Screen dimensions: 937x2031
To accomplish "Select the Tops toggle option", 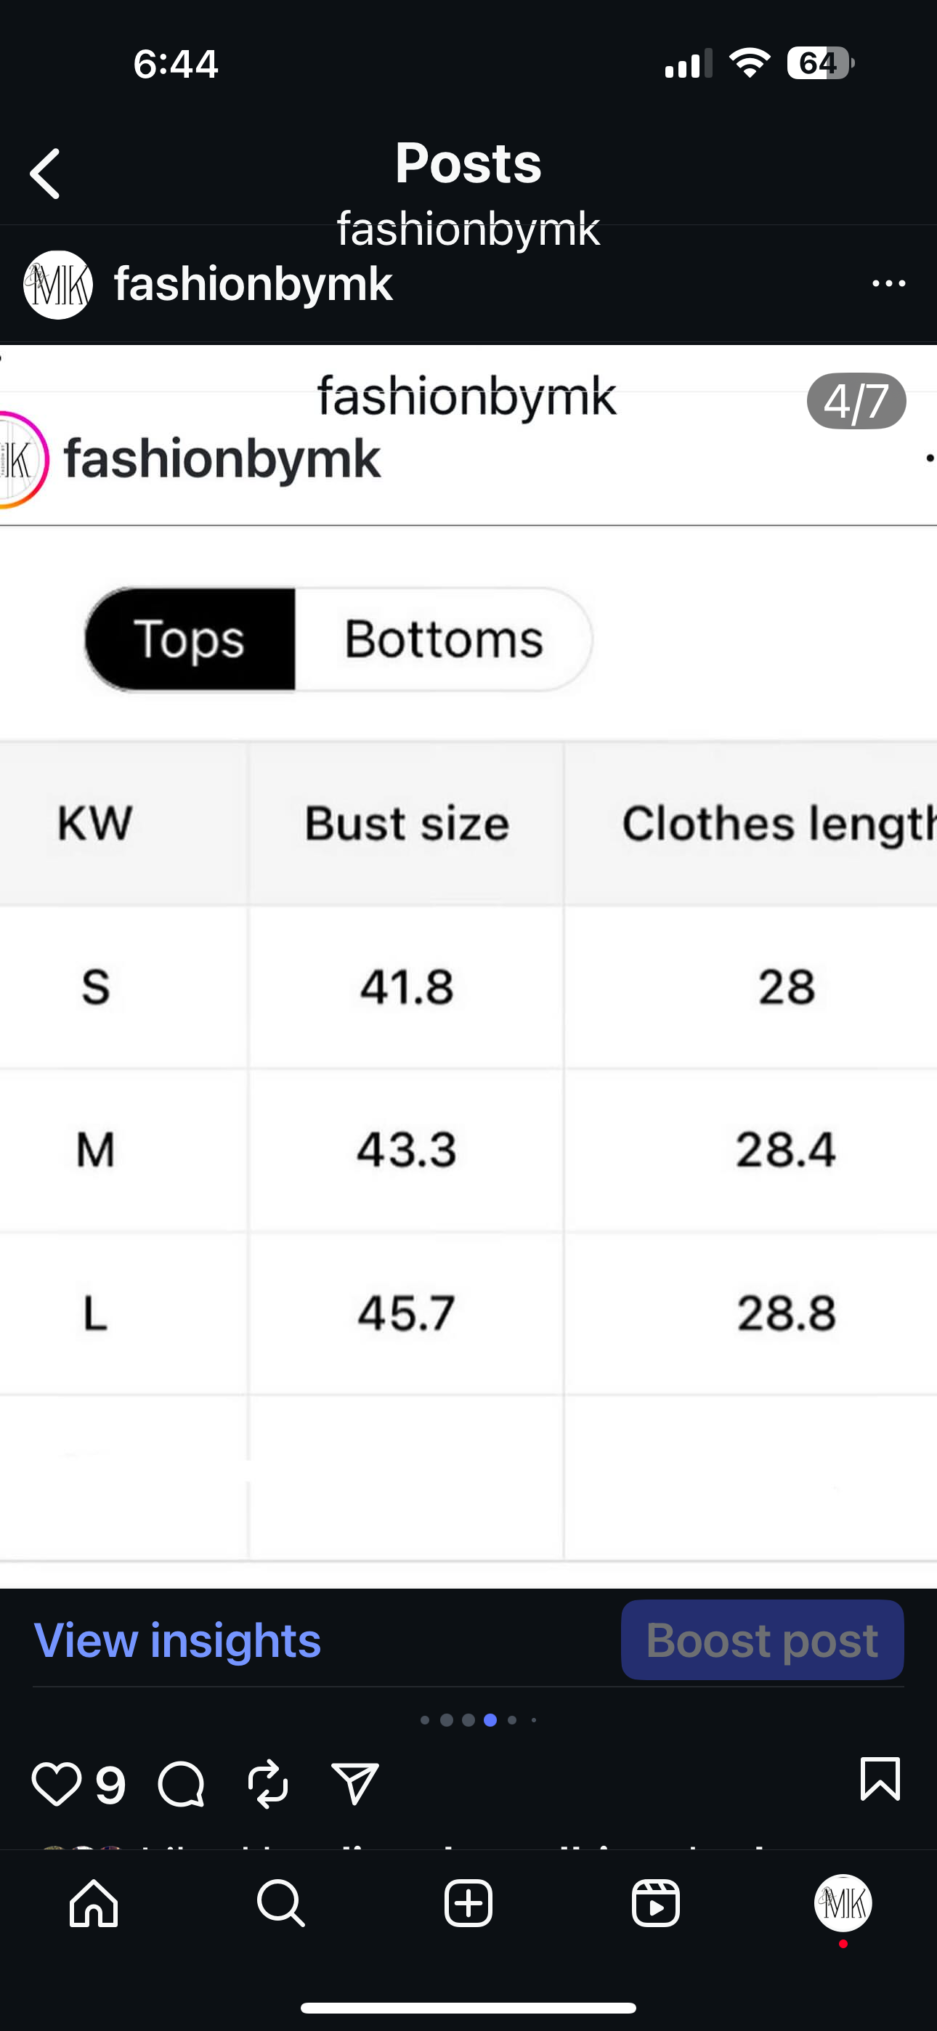I will 190,639.
